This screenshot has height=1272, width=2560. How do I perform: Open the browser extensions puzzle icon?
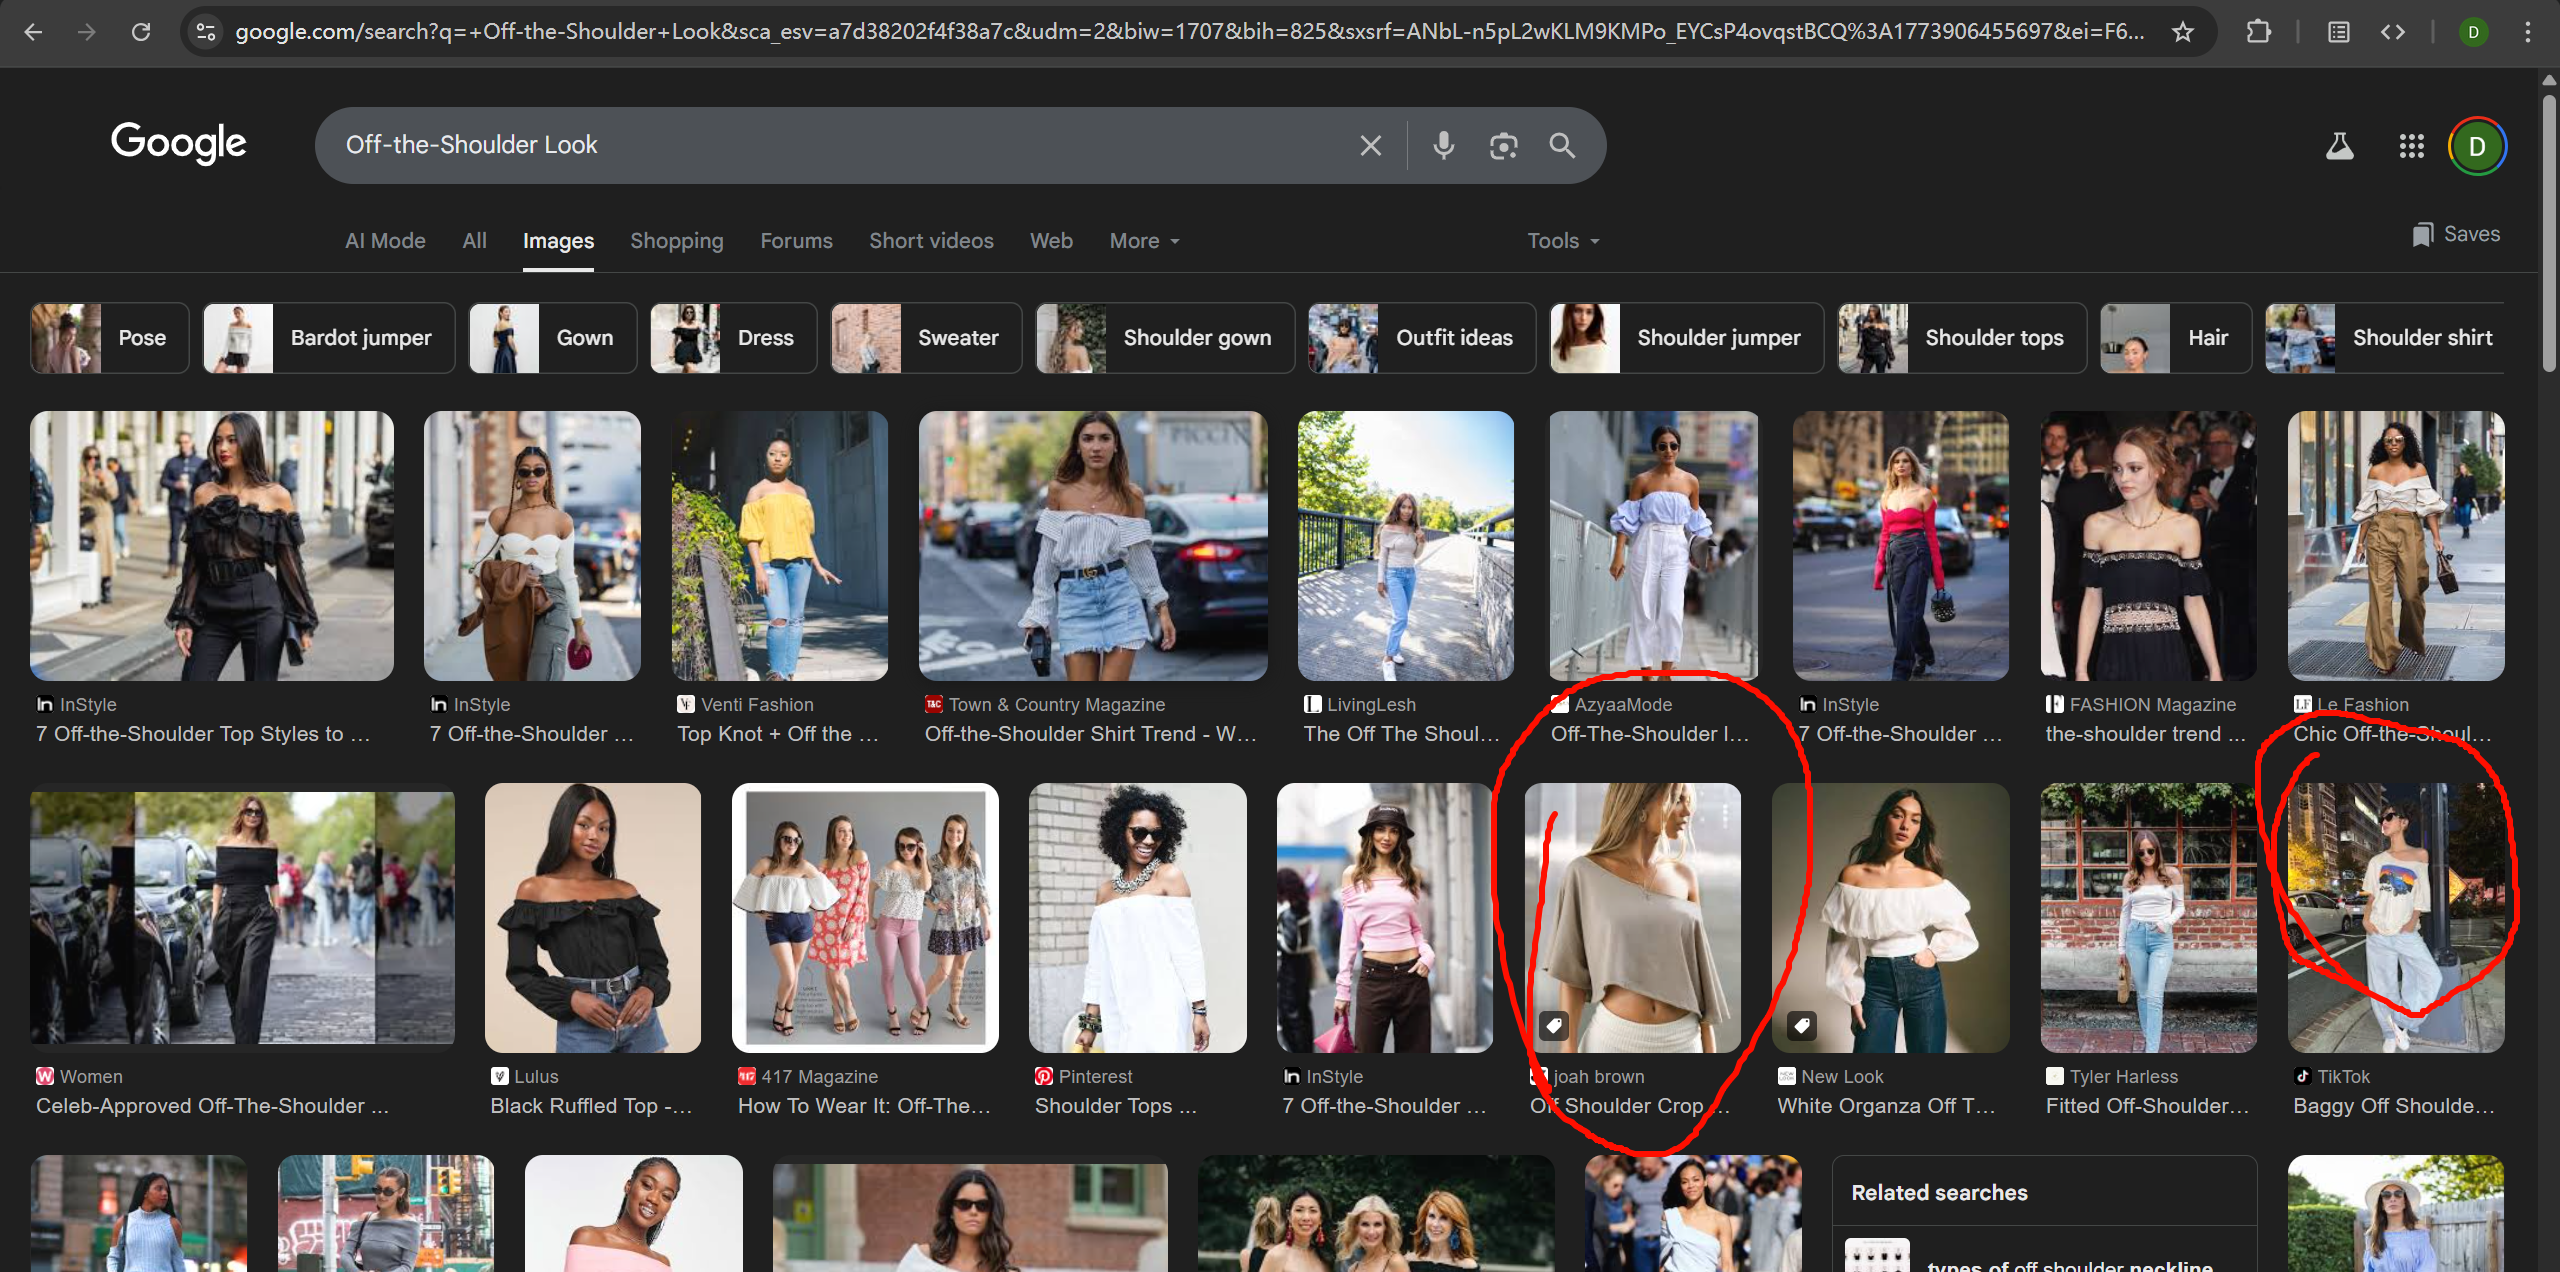pyautogui.click(x=2258, y=32)
